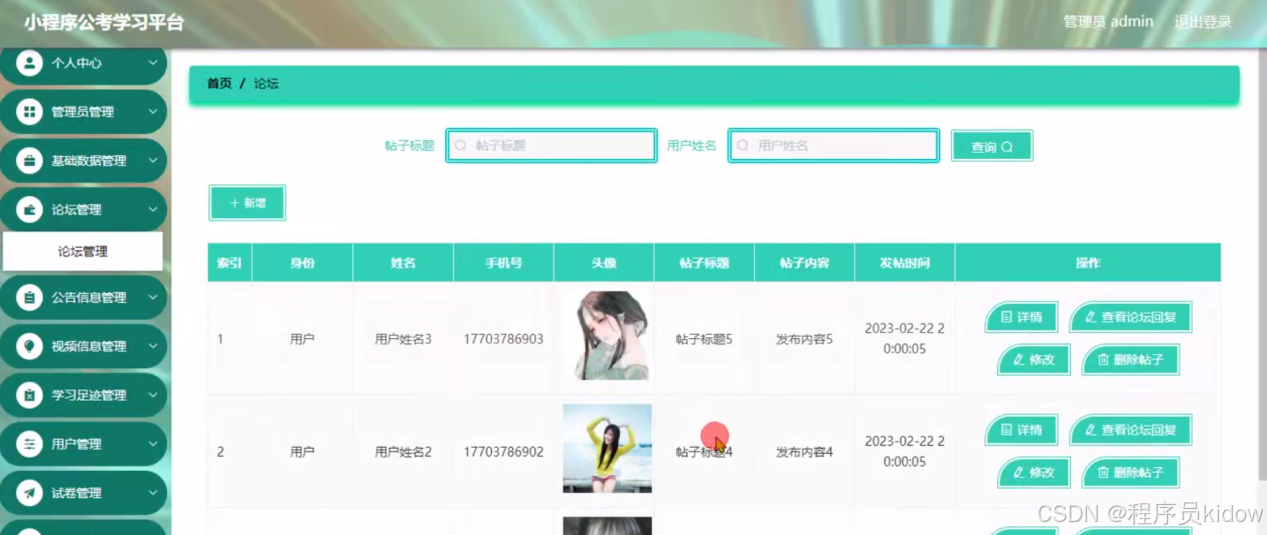
Task: Click the 试卷管理 paper-plane icon
Action: 30,493
